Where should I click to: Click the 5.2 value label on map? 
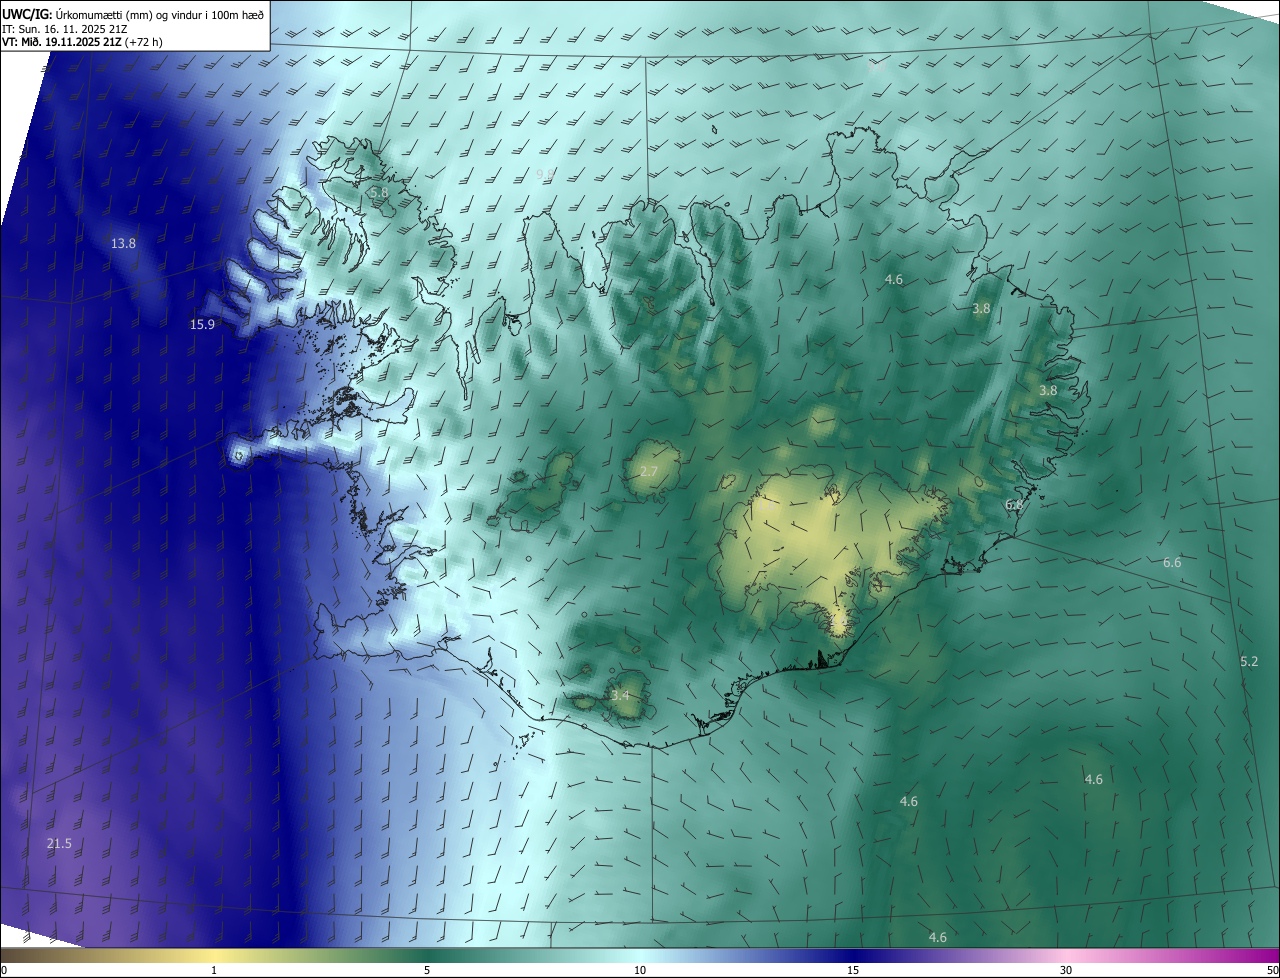(x=1249, y=661)
